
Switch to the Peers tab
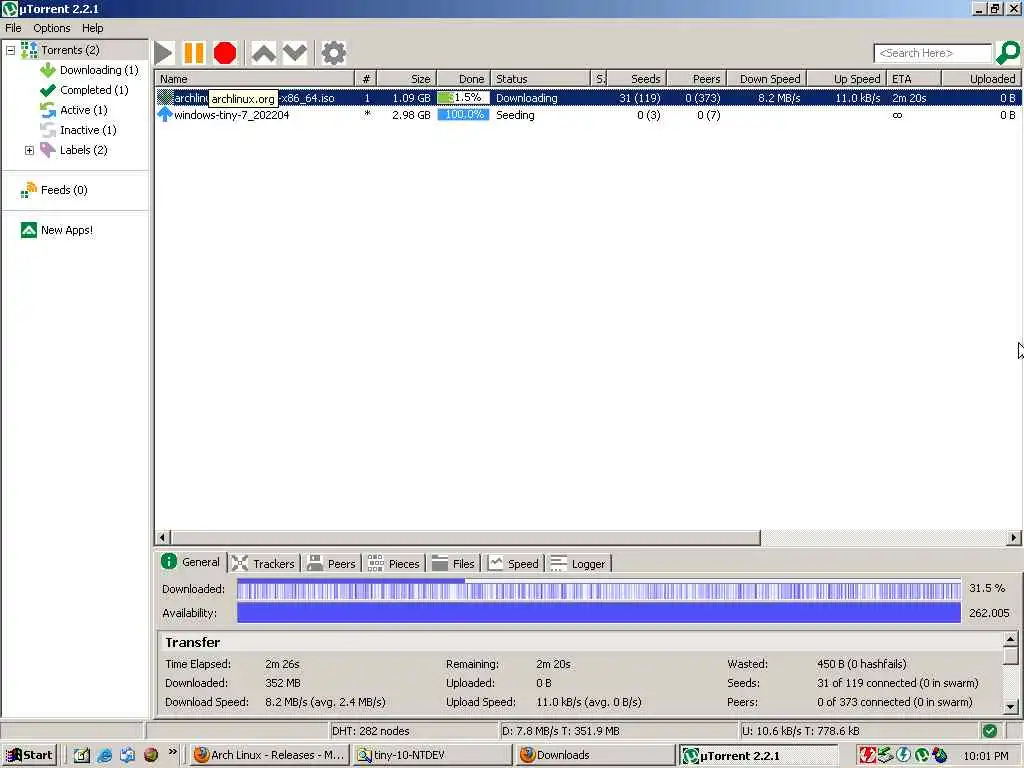click(x=332, y=564)
